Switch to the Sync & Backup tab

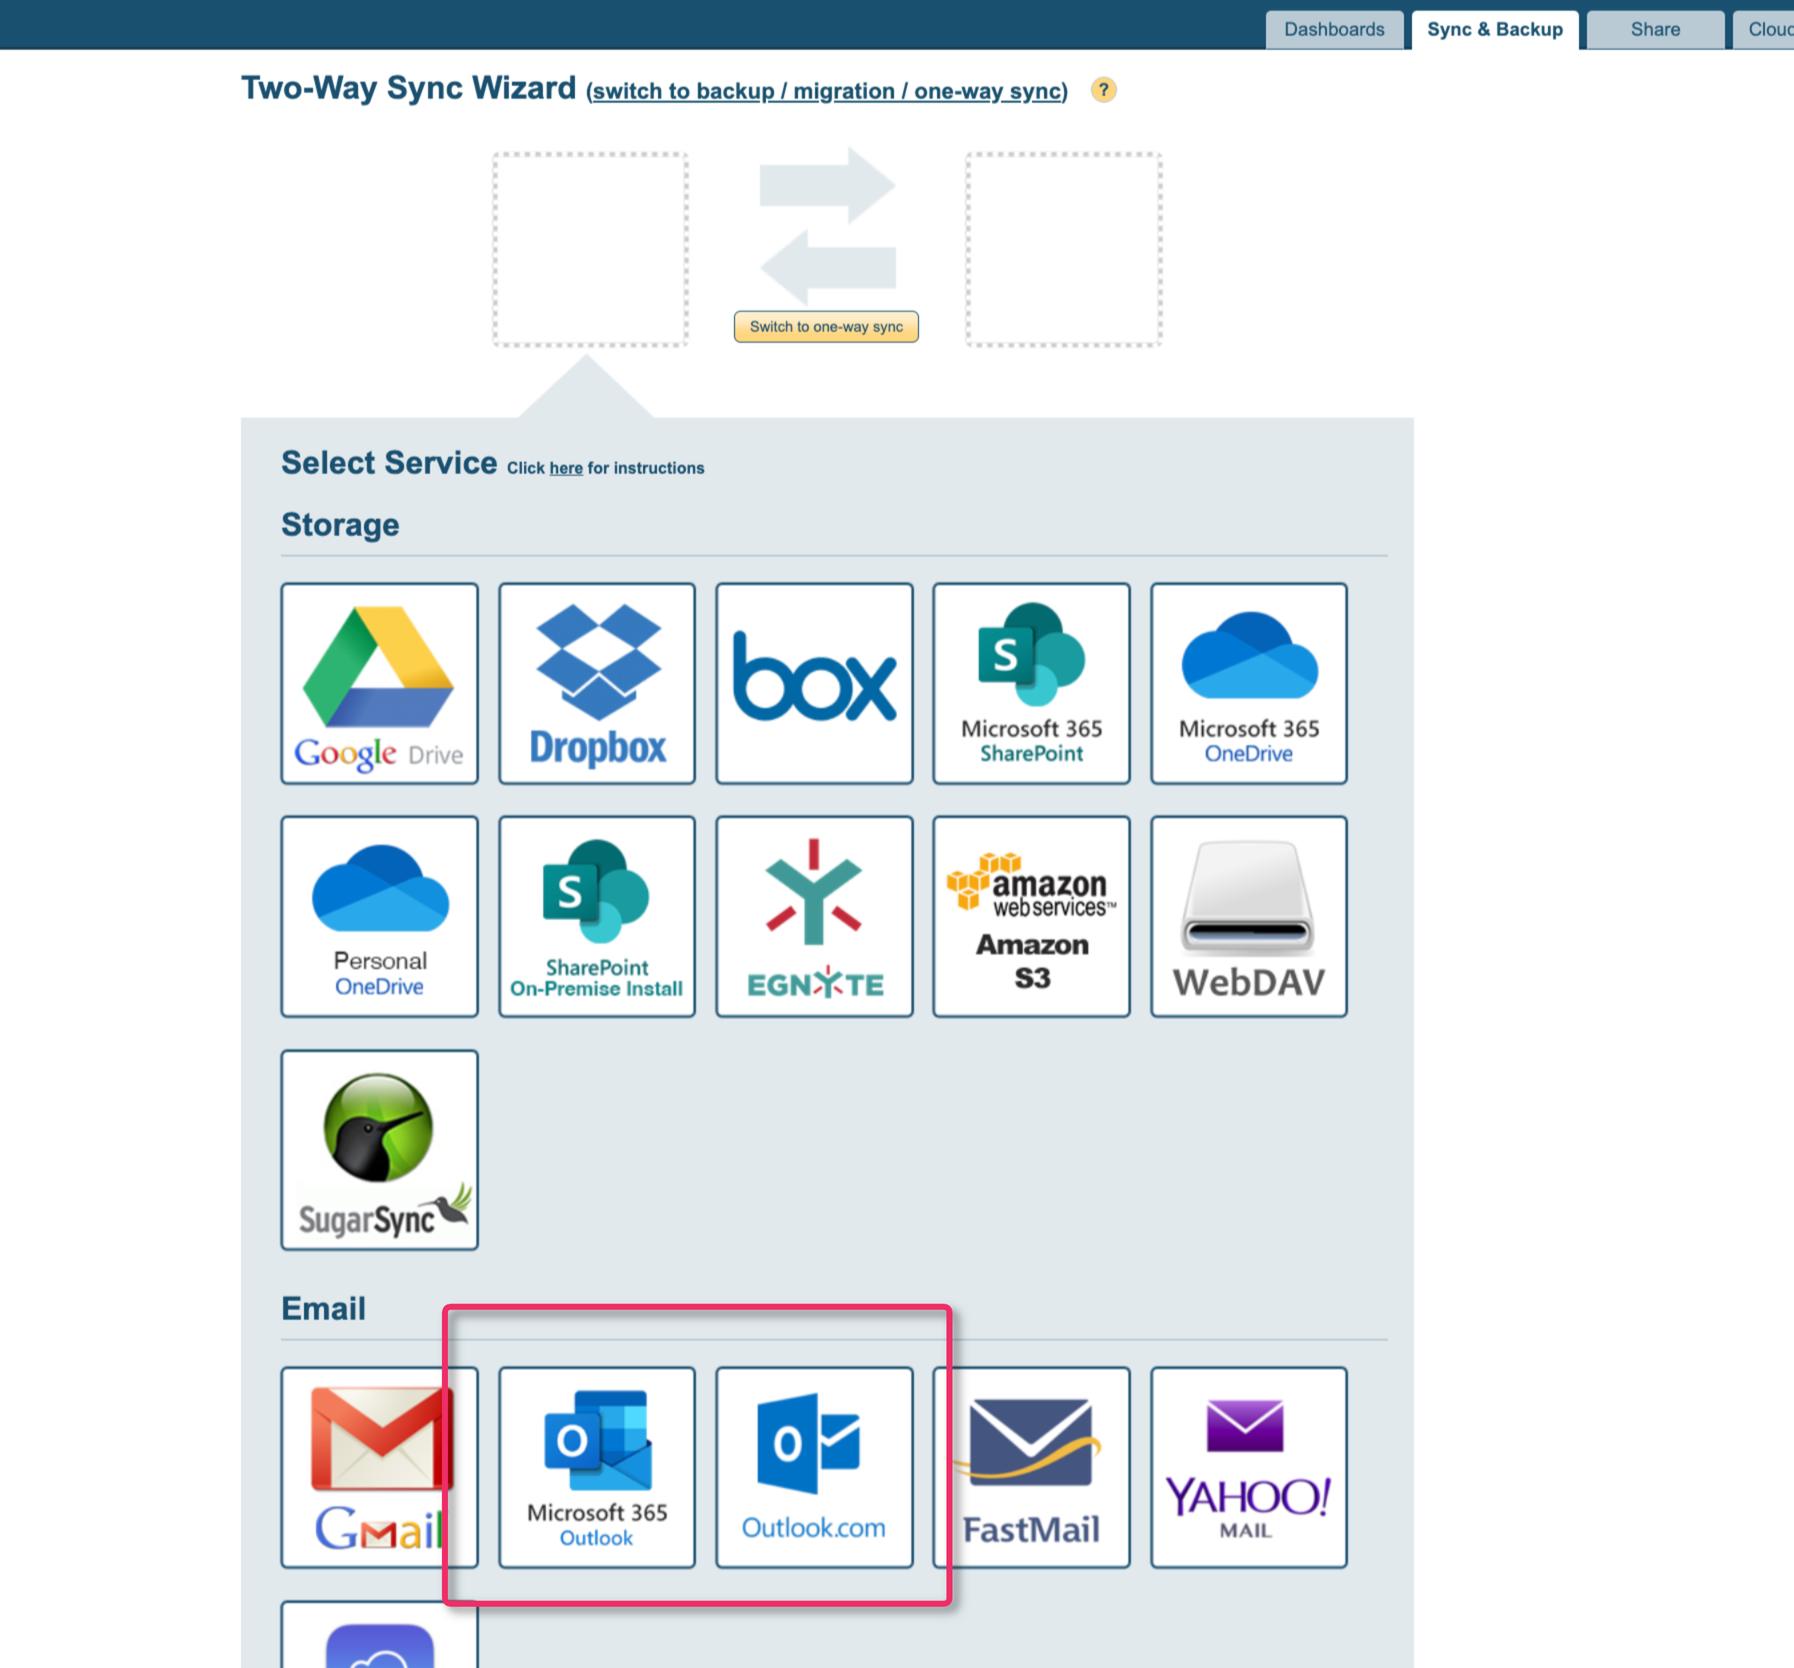(x=1495, y=29)
